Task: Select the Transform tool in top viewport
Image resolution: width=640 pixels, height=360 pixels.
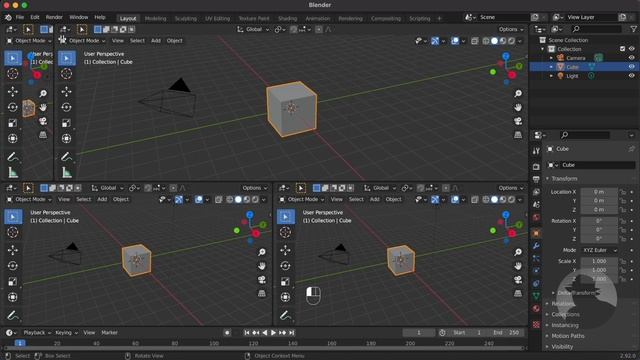Action: [x=67, y=139]
